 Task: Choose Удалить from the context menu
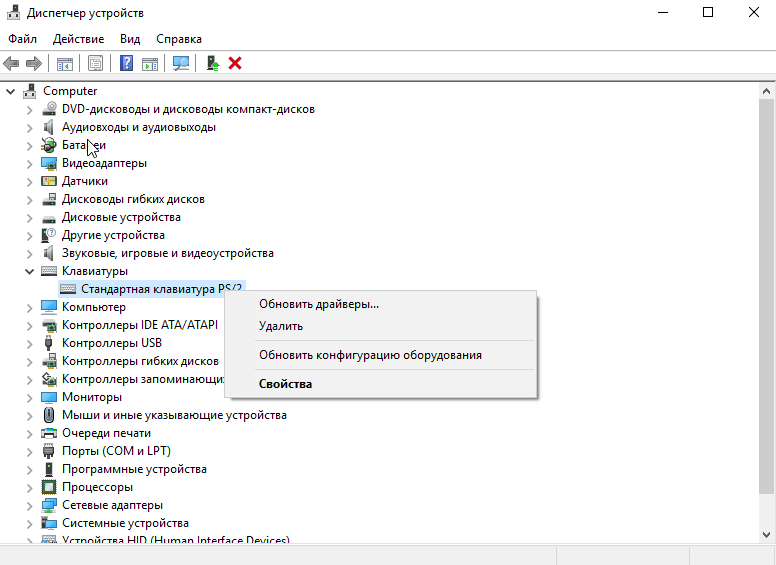pyautogui.click(x=381, y=326)
